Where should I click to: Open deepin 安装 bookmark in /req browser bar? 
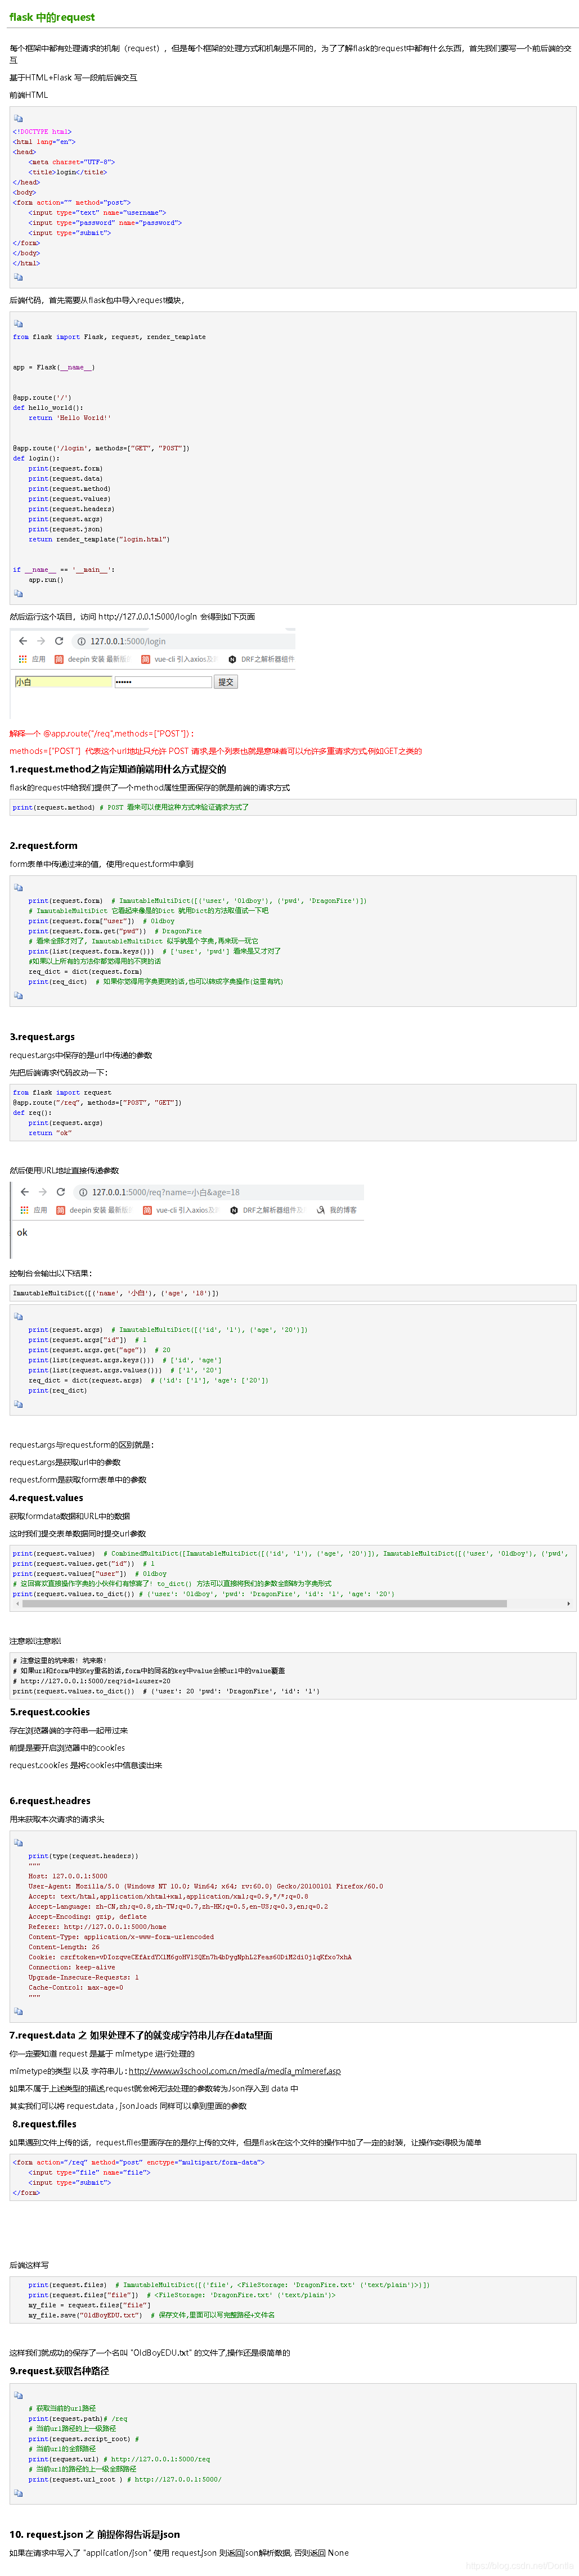(93, 1210)
